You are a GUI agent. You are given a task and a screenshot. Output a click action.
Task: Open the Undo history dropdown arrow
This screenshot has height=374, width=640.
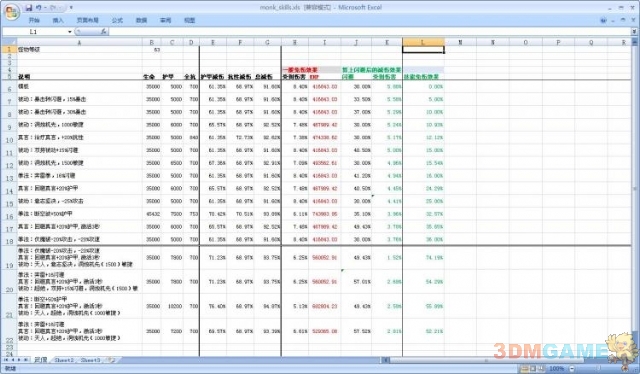(x=45, y=8)
